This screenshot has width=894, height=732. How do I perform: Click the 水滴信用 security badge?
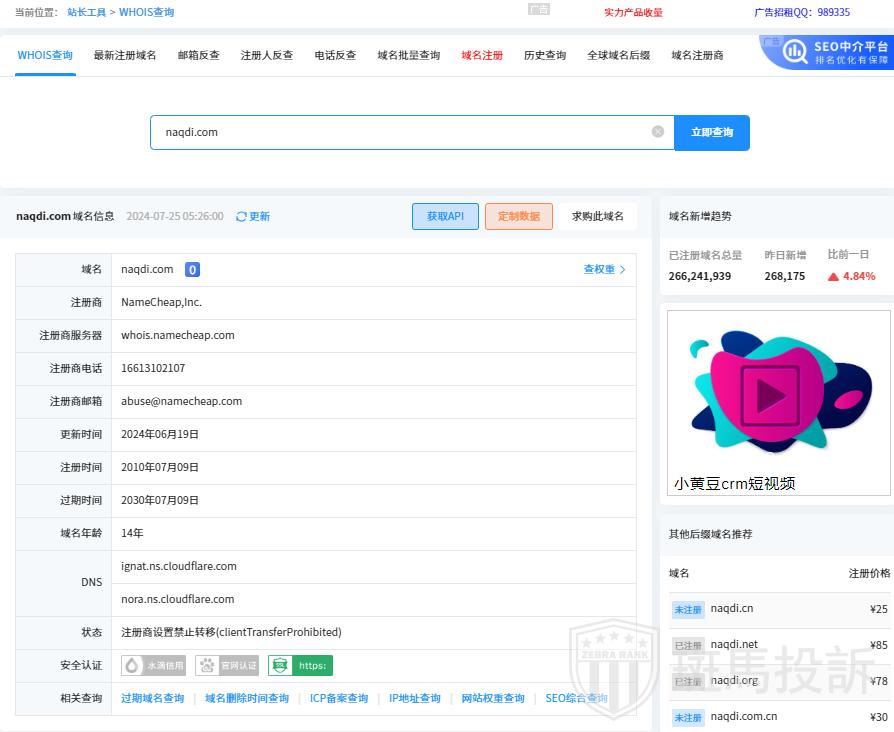(x=153, y=666)
